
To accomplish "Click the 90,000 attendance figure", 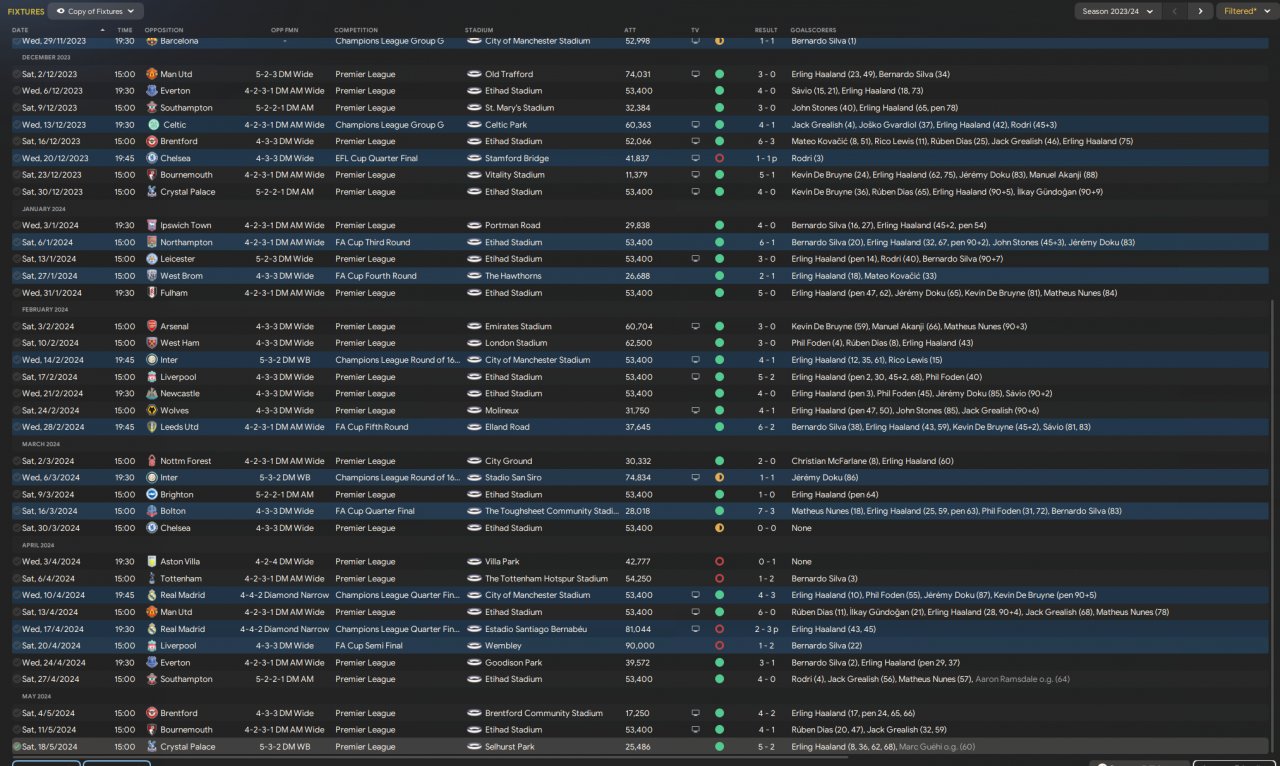I will tap(637, 646).
